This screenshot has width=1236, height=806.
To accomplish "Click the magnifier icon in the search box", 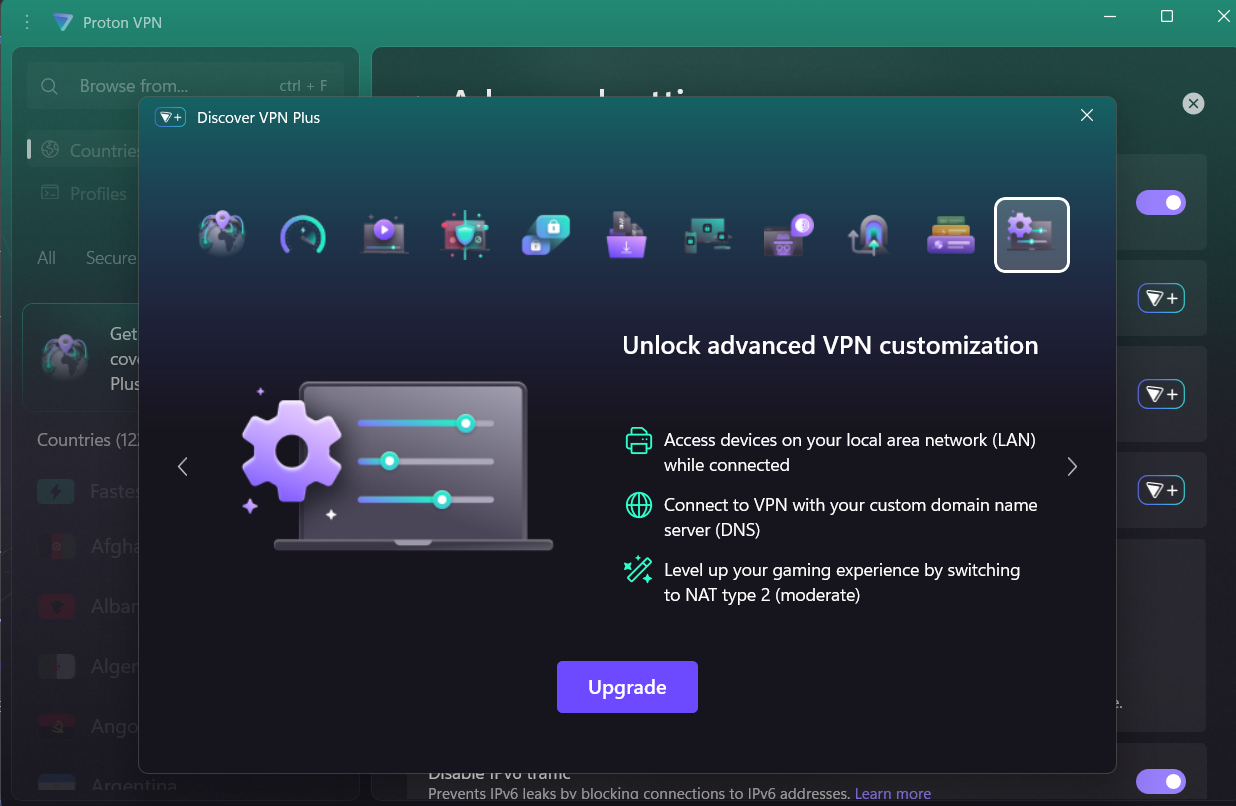I will (49, 87).
